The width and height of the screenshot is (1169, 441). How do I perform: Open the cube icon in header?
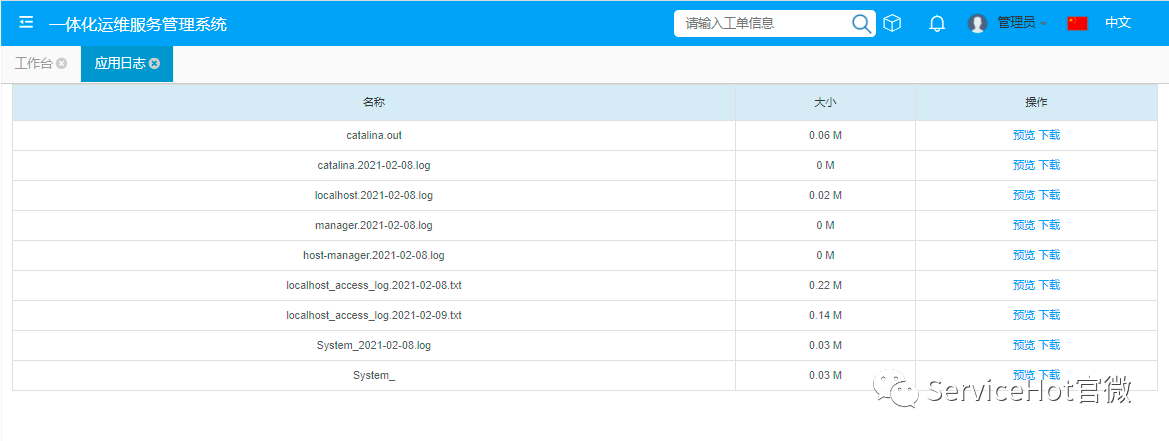(x=893, y=23)
